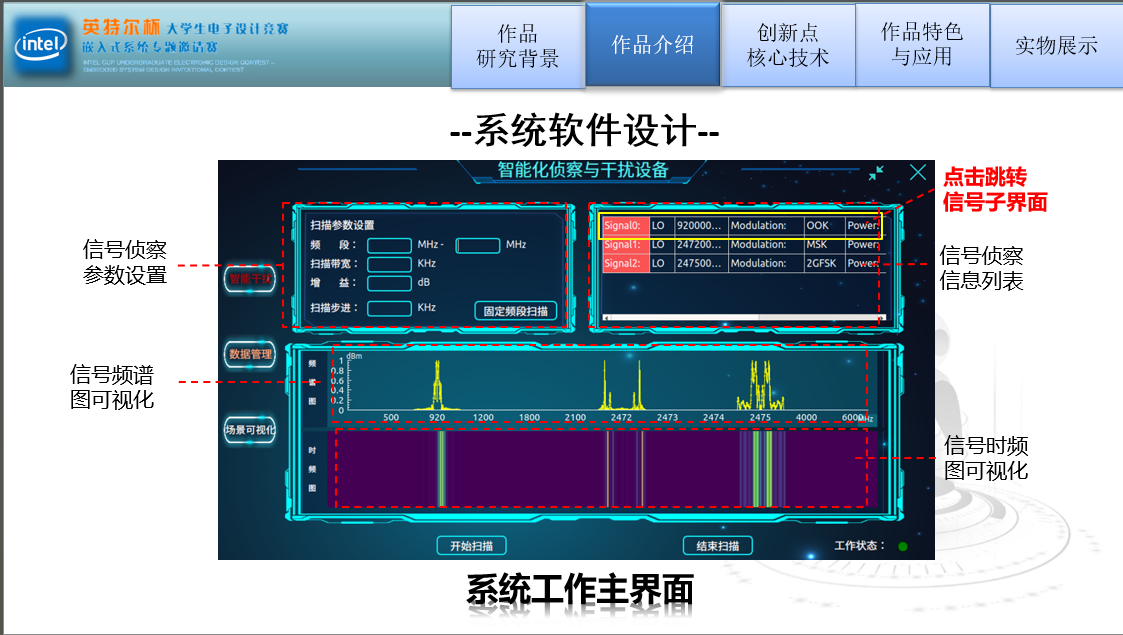This screenshot has width=1123, height=635.
Task: Click the 2475 label on spectrum axis
Action: point(760,417)
